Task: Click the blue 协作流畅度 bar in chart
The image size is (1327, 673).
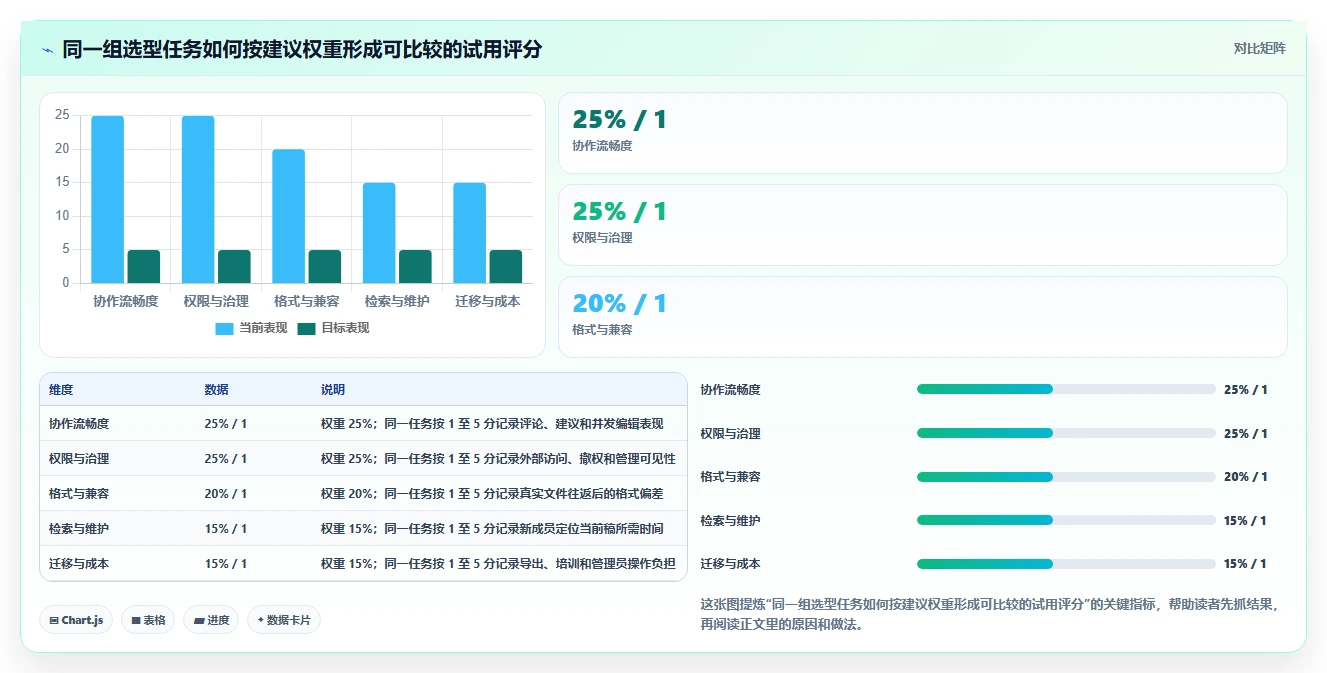Action: coord(108,199)
